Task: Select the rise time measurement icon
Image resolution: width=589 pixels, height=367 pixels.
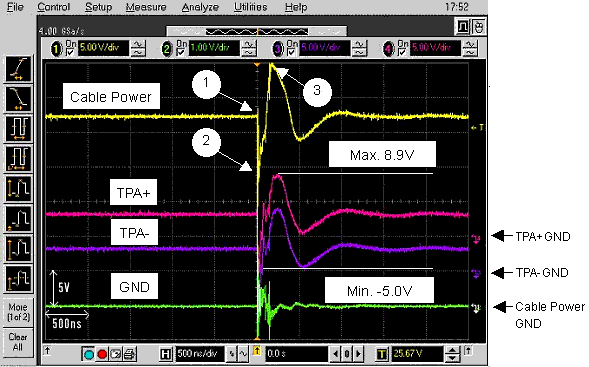Action: [x=19, y=69]
